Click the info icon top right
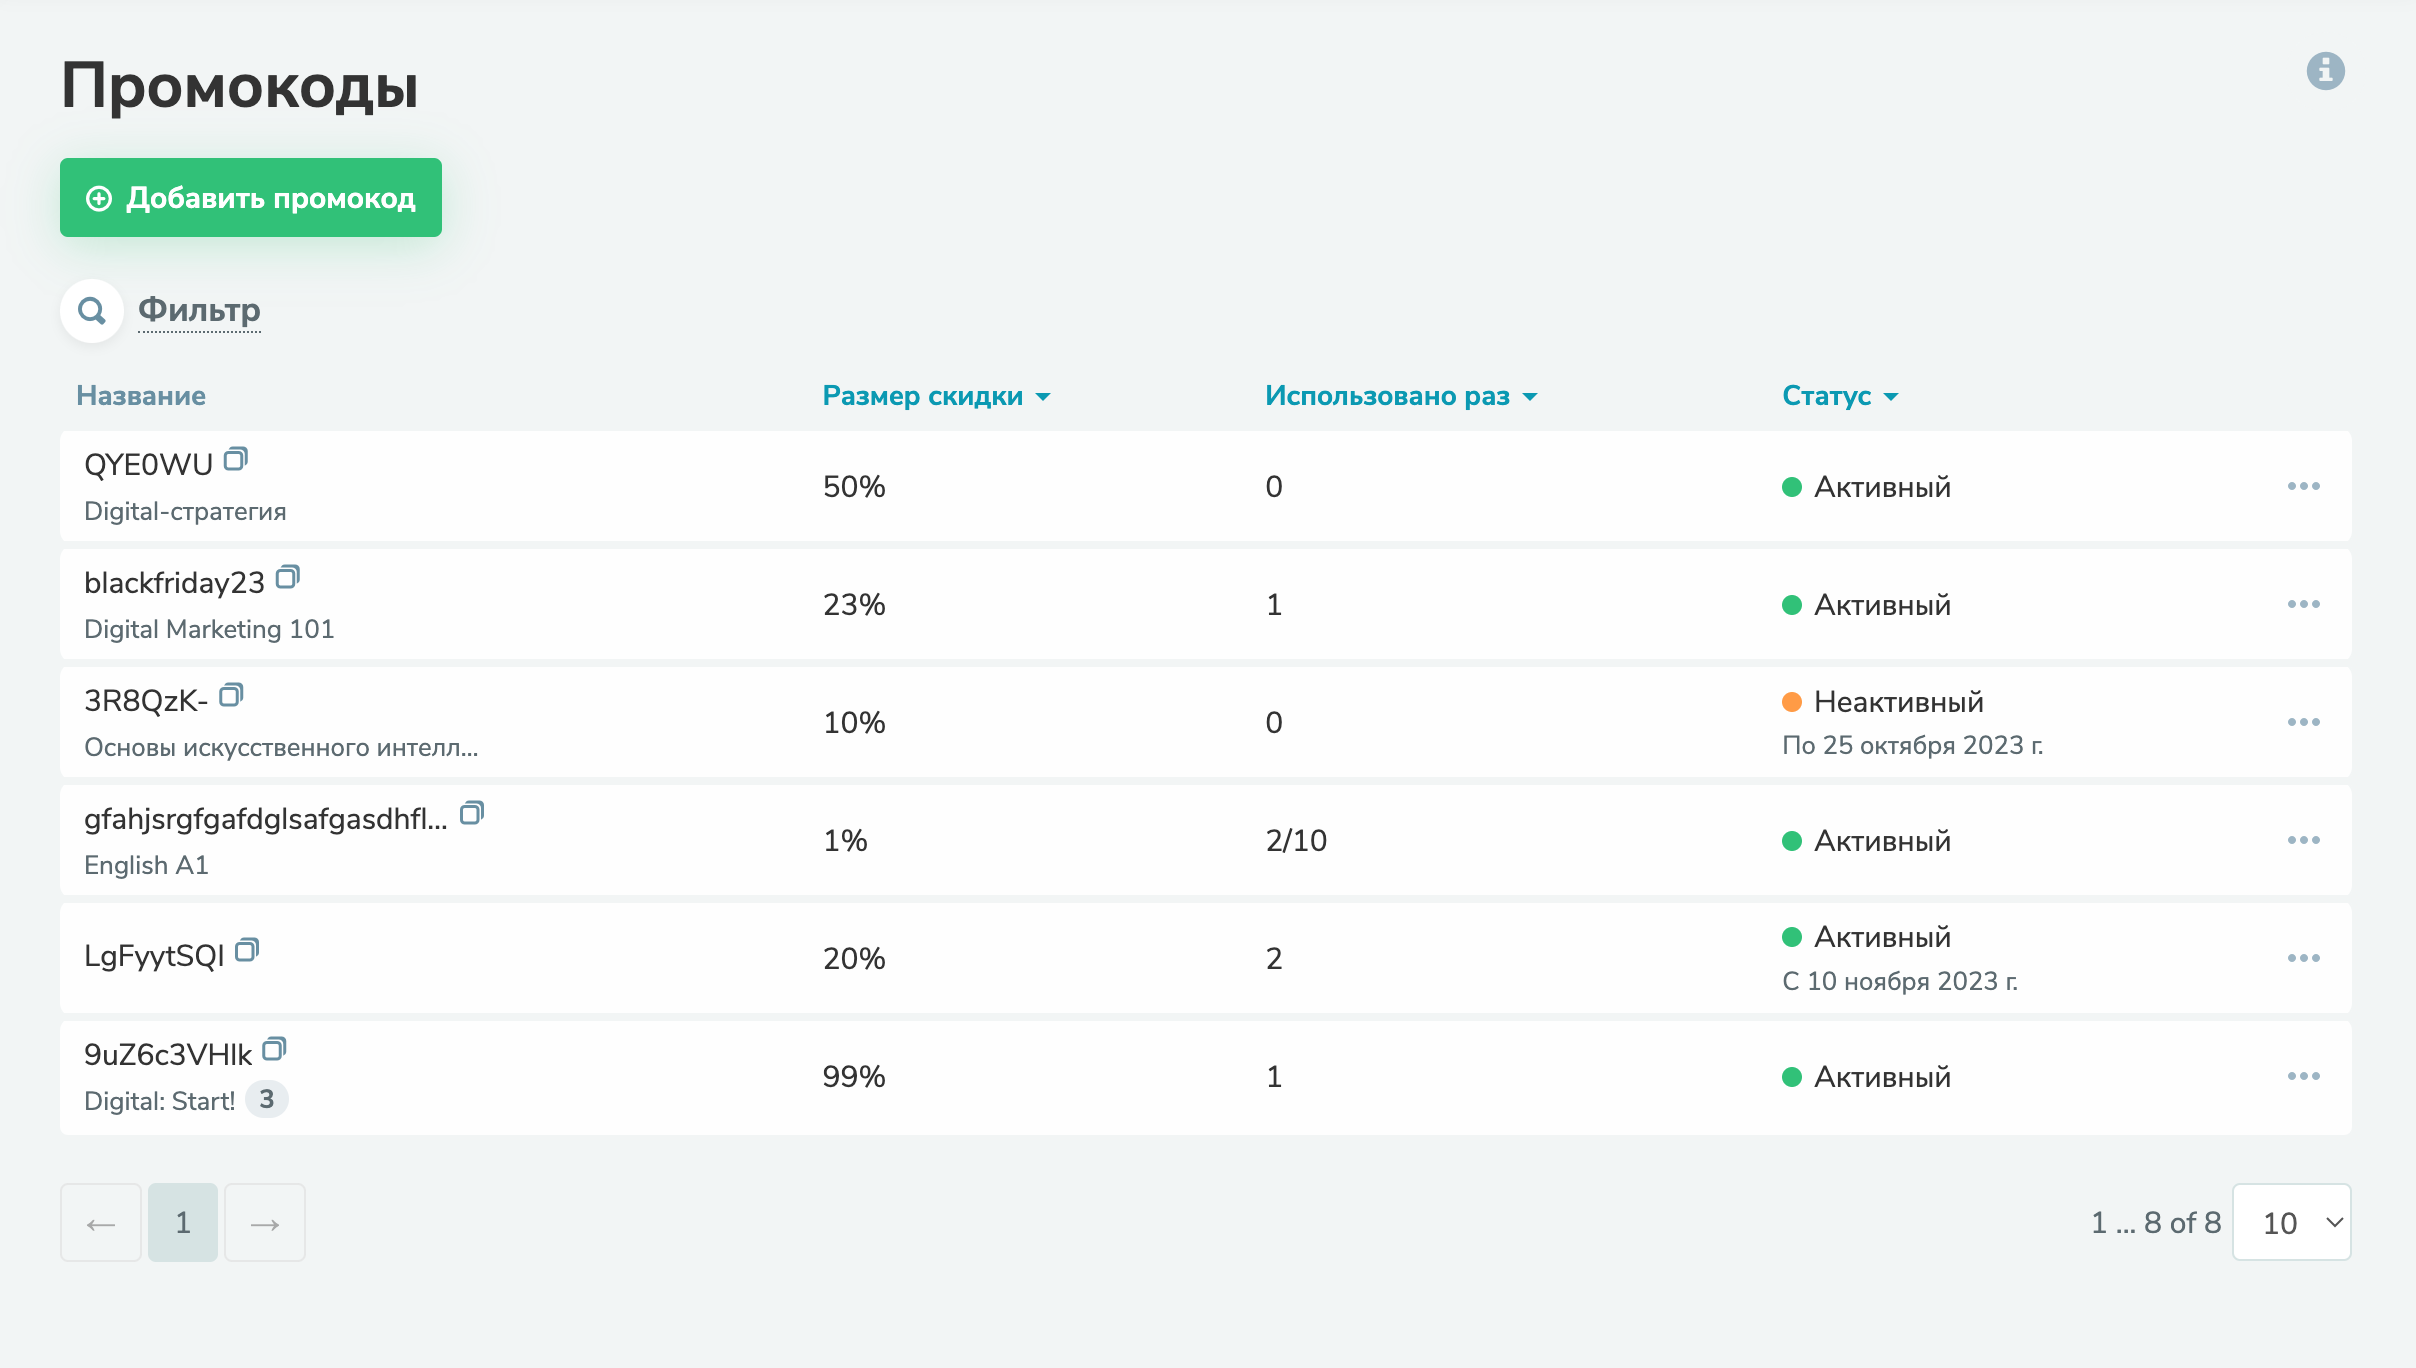Screen dimensions: 2416x1368 click(2325, 71)
